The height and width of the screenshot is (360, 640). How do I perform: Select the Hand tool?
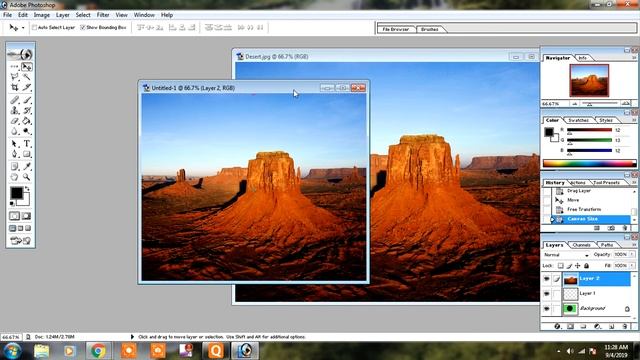click(15, 177)
